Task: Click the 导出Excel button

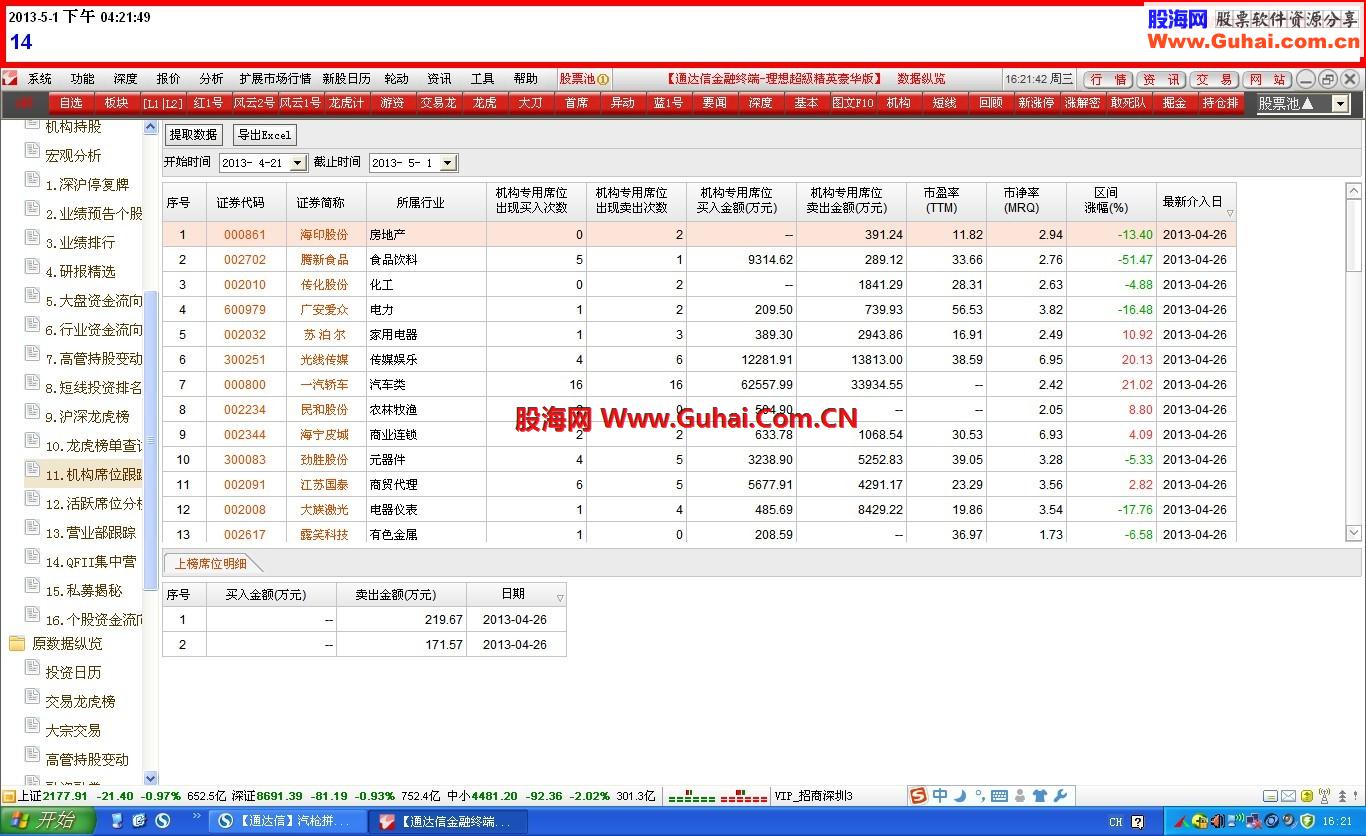Action: (265, 135)
